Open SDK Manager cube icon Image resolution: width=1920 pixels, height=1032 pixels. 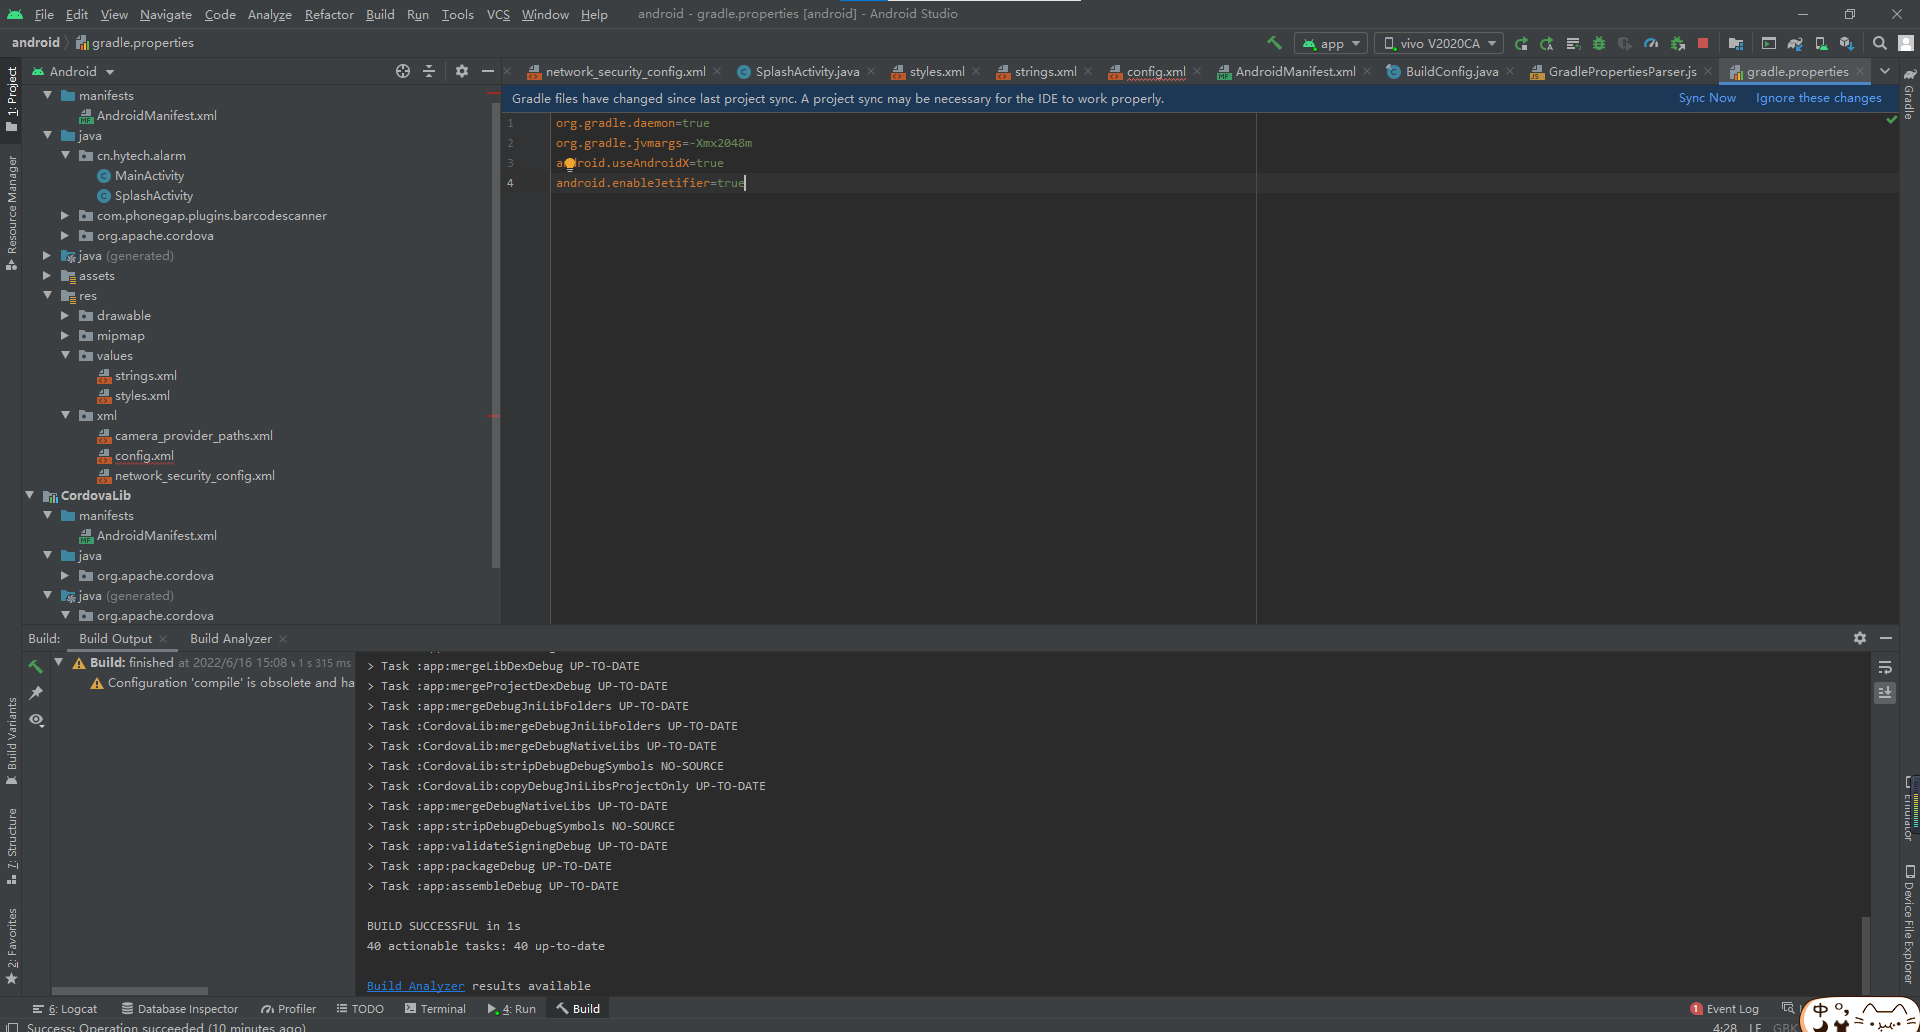pyautogui.click(x=1847, y=43)
